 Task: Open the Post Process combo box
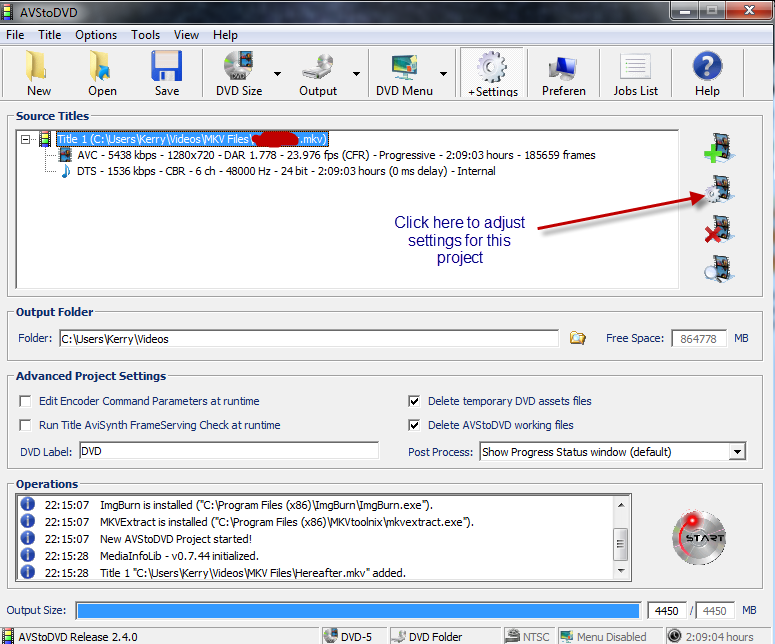pyautogui.click(x=612, y=452)
